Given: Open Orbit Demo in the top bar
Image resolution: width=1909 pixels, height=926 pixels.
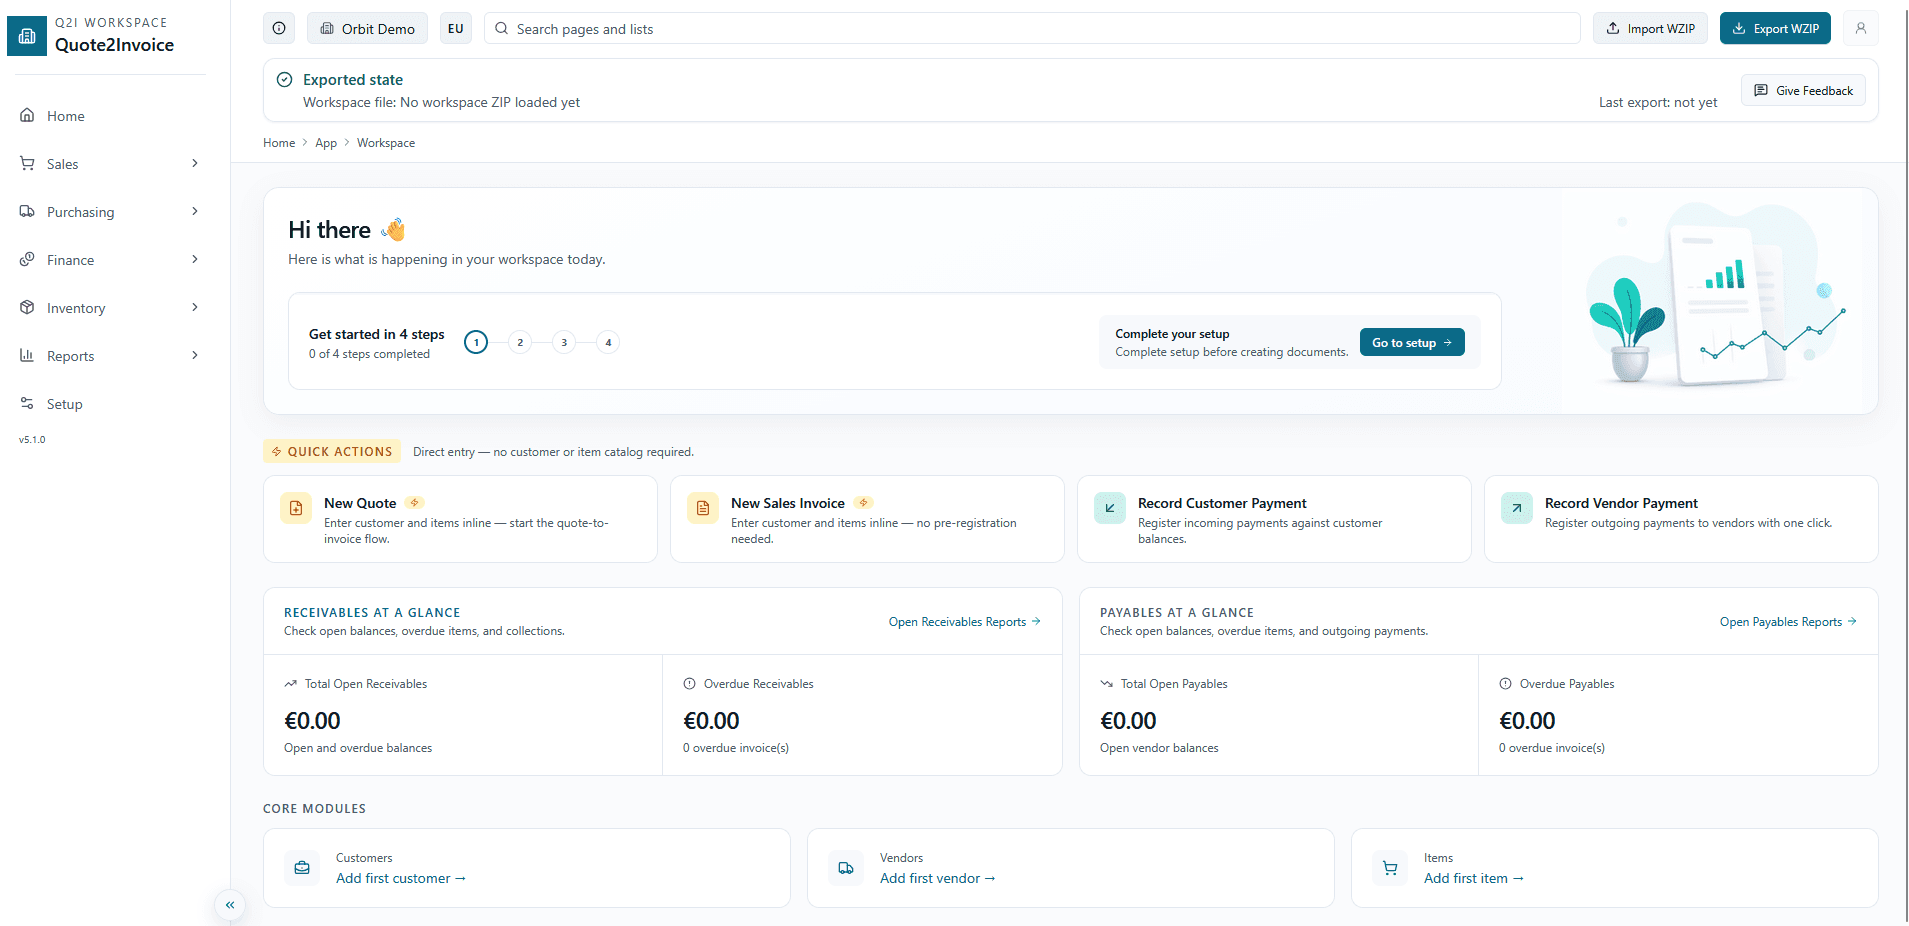Looking at the screenshot, I should pos(367,28).
